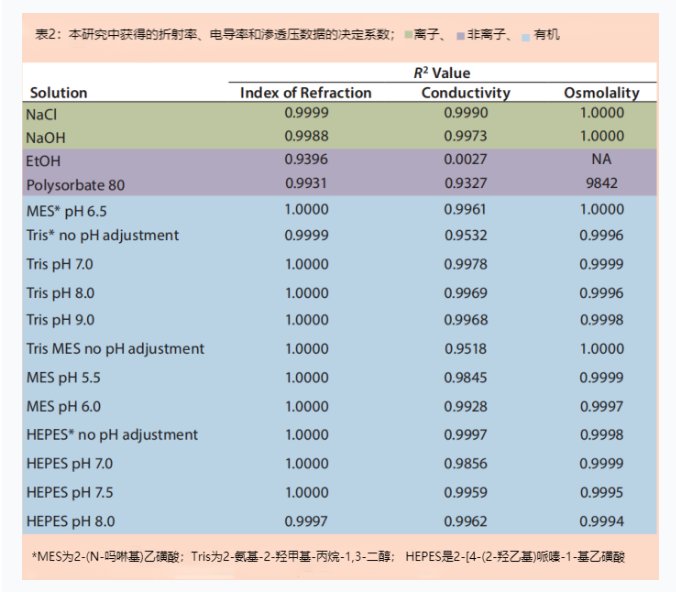Select the Osmolality column header
The width and height of the screenshot is (676, 592).
(601, 92)
